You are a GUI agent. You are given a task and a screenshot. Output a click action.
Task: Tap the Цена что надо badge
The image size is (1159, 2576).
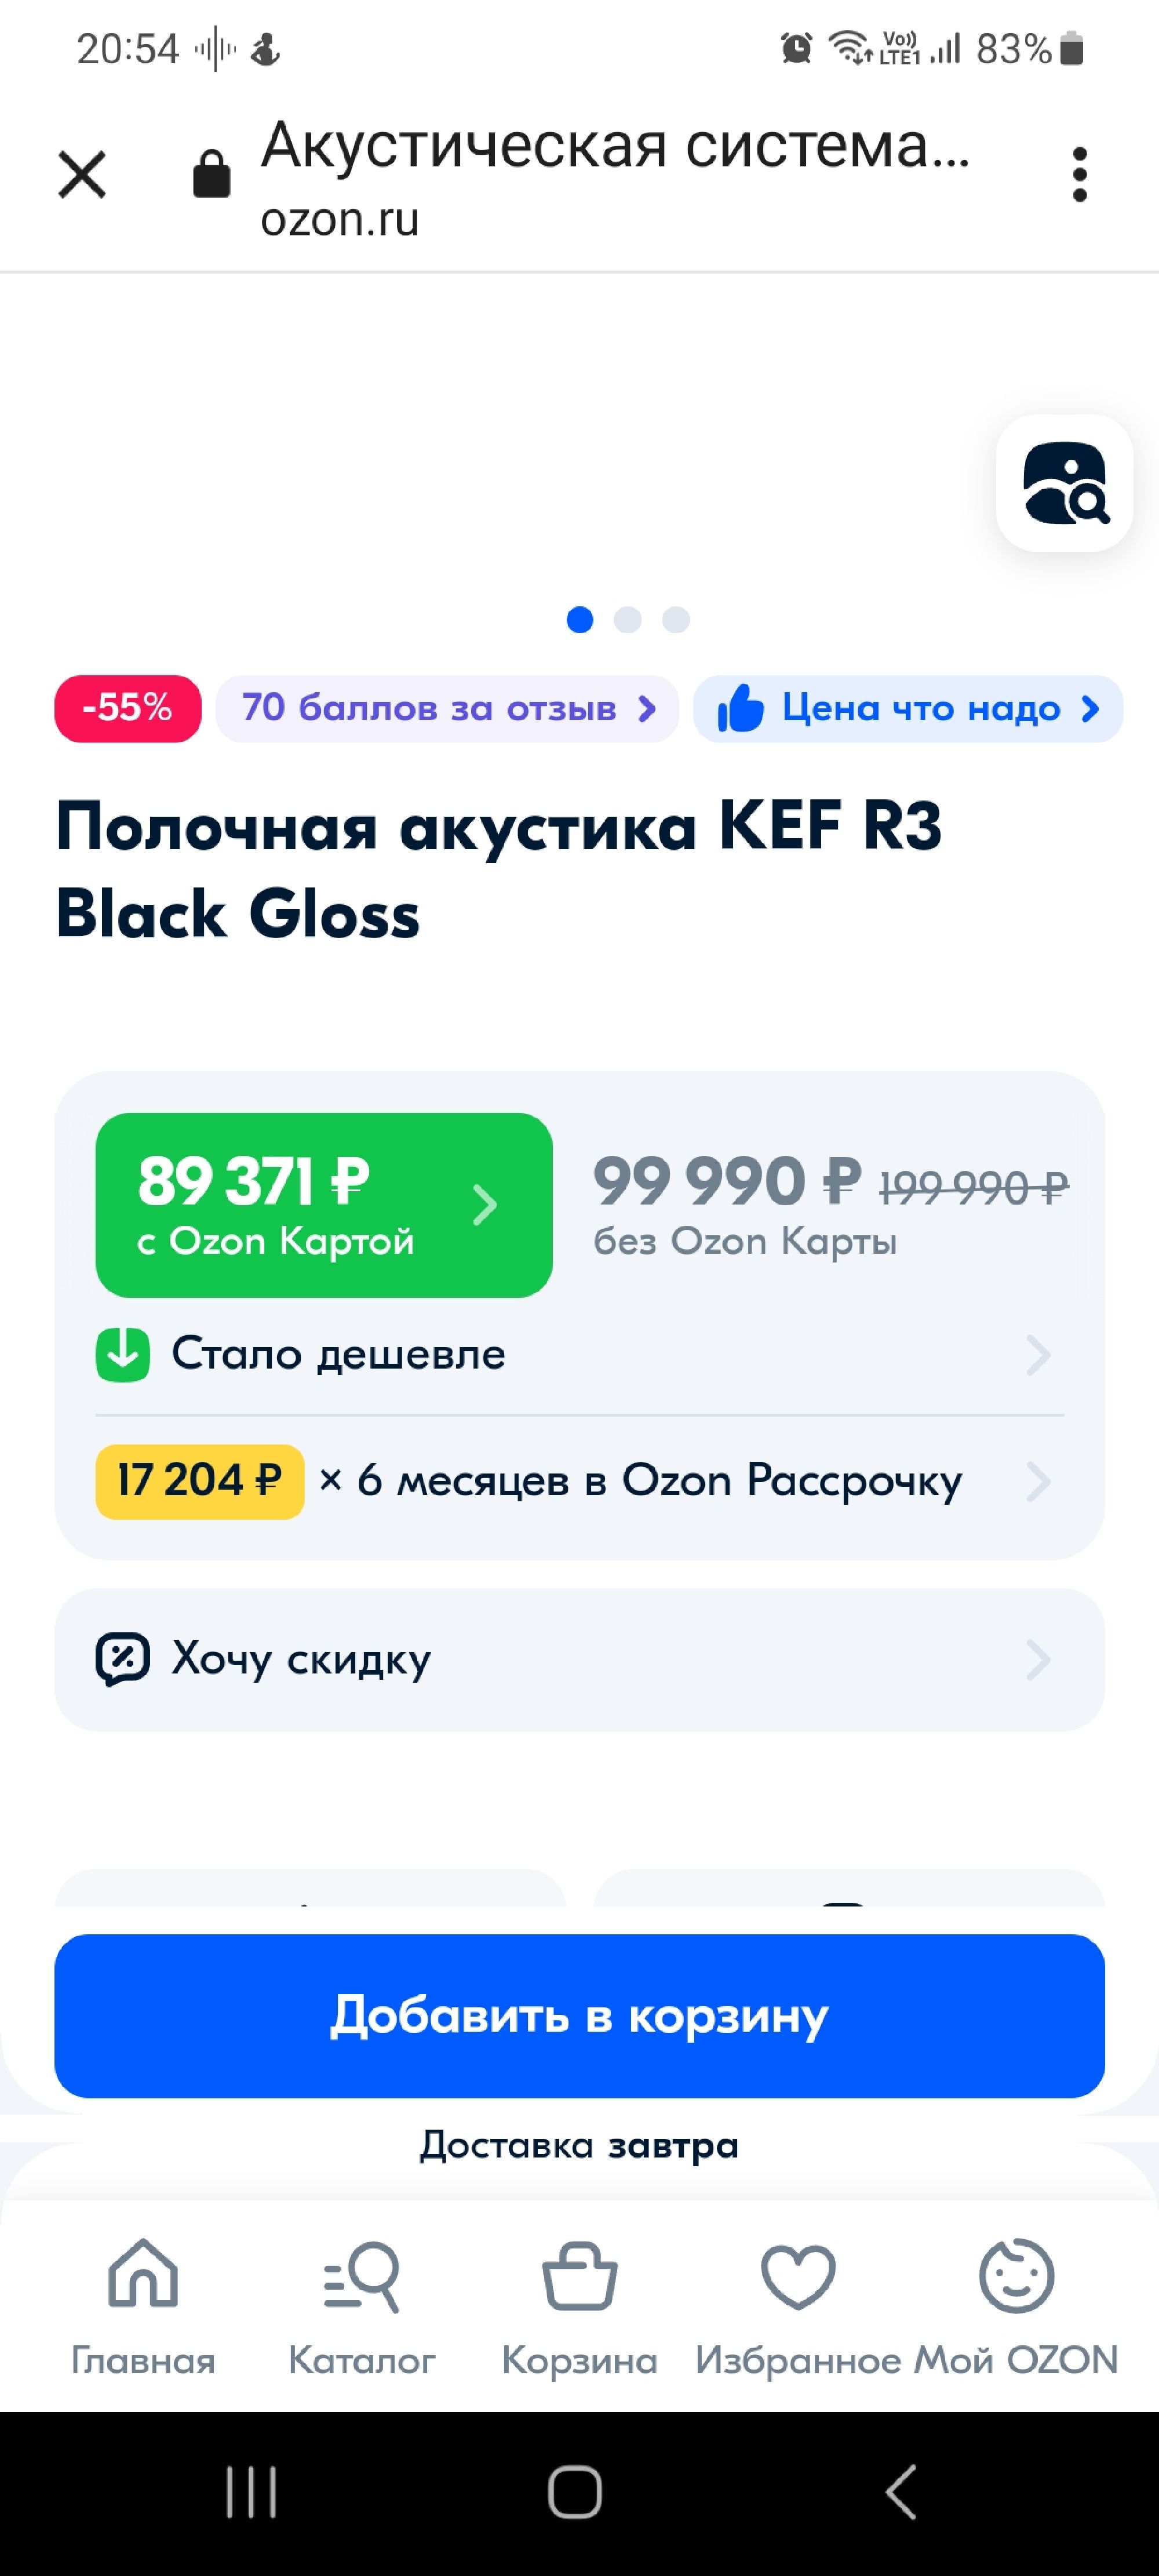click(907, 708)
